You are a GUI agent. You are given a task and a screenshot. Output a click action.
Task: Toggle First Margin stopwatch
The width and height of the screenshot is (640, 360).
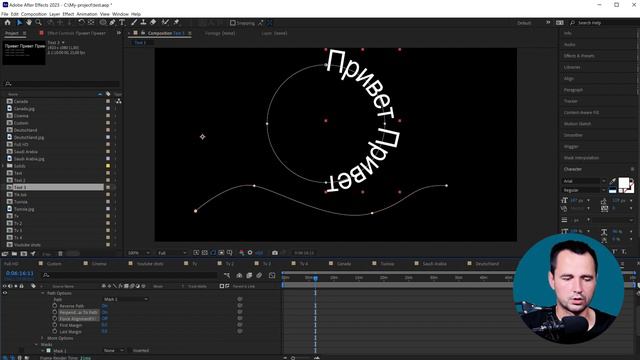click(55, 325)
